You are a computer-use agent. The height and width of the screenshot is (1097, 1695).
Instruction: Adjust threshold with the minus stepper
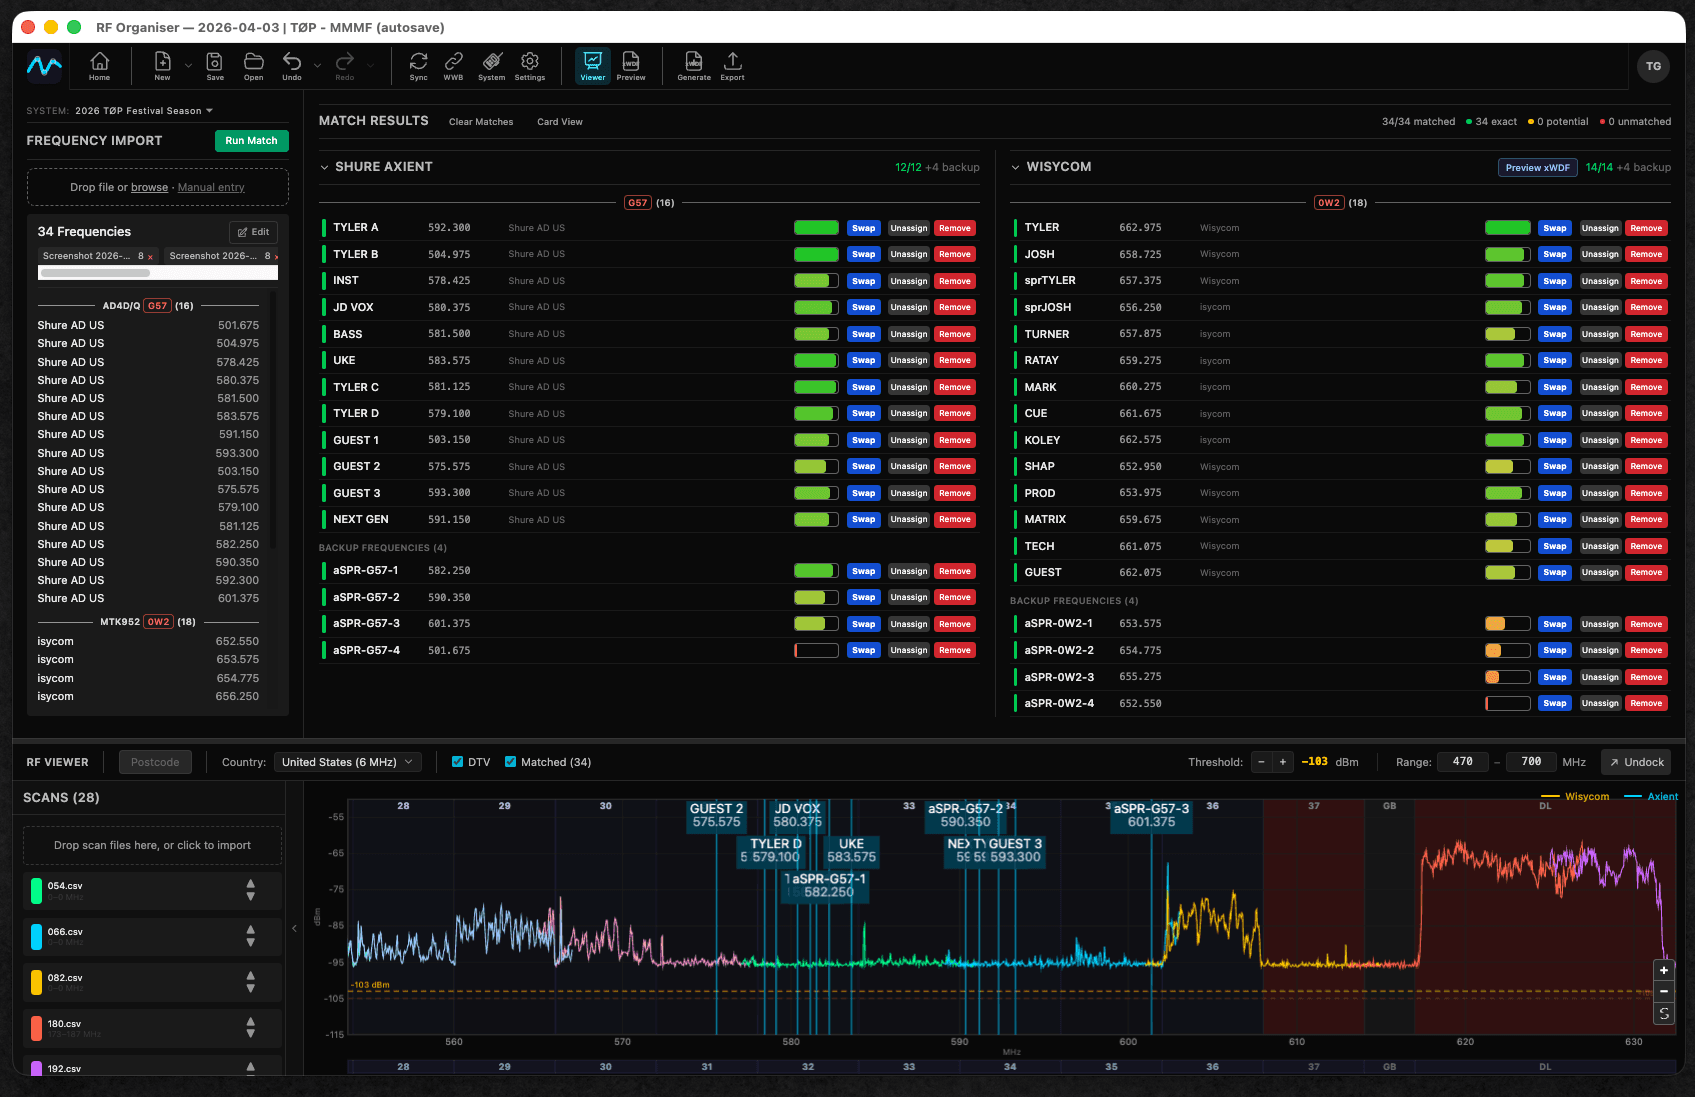click(x=1261, y=761)
